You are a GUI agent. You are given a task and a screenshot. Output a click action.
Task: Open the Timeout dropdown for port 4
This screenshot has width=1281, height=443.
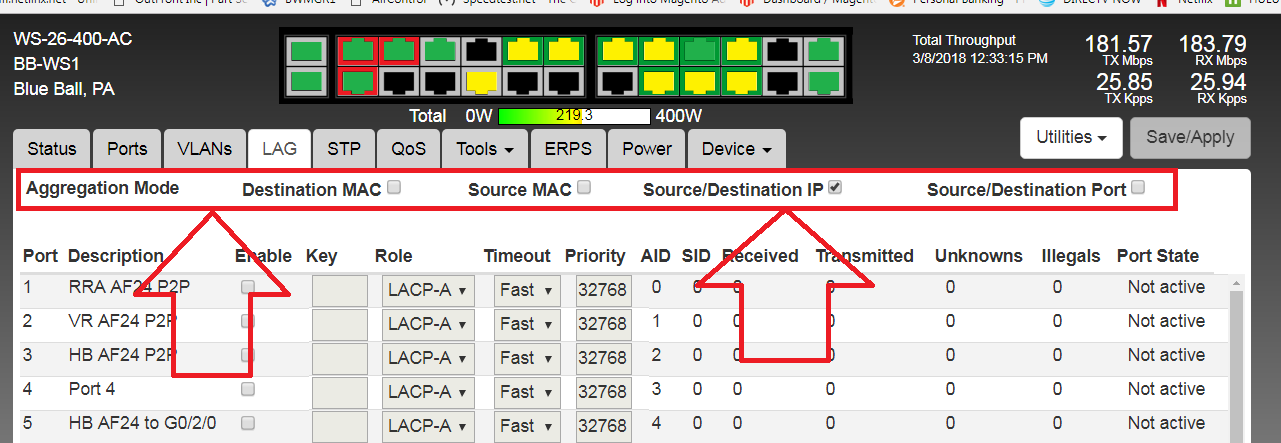pyautogui.click(x=527, y=391)
